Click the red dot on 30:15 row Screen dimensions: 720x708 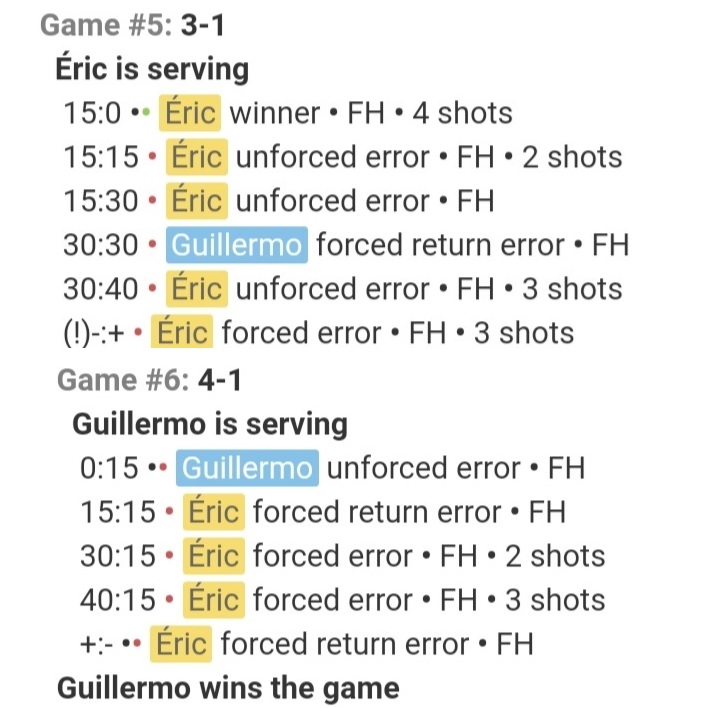169,556
